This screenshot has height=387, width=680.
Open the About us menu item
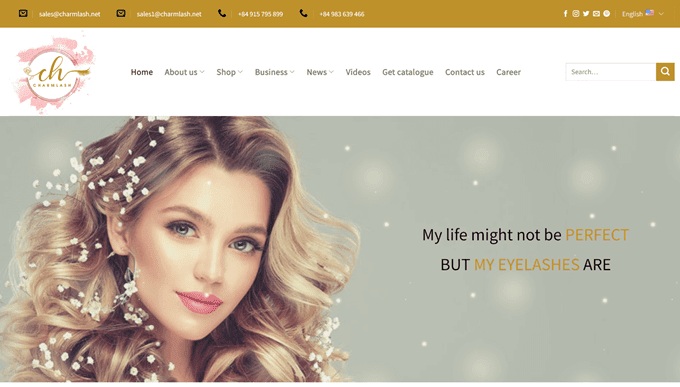181,72
